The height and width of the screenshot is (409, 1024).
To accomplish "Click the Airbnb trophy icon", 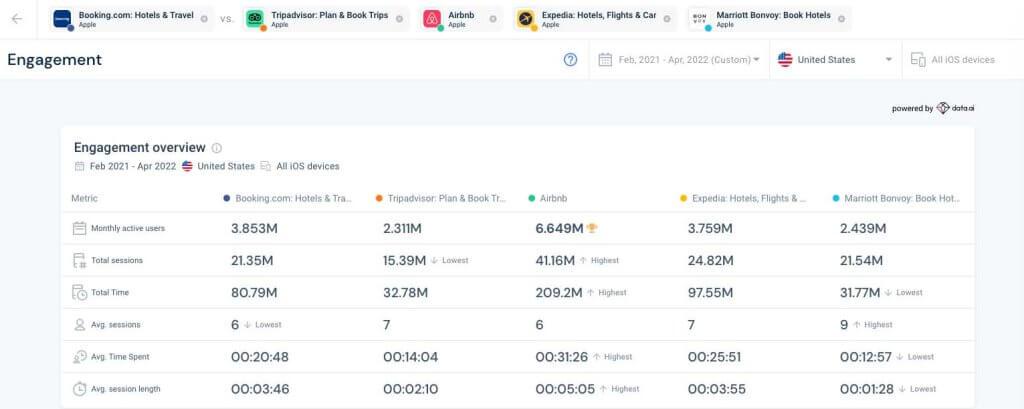I will pos(592,228).
